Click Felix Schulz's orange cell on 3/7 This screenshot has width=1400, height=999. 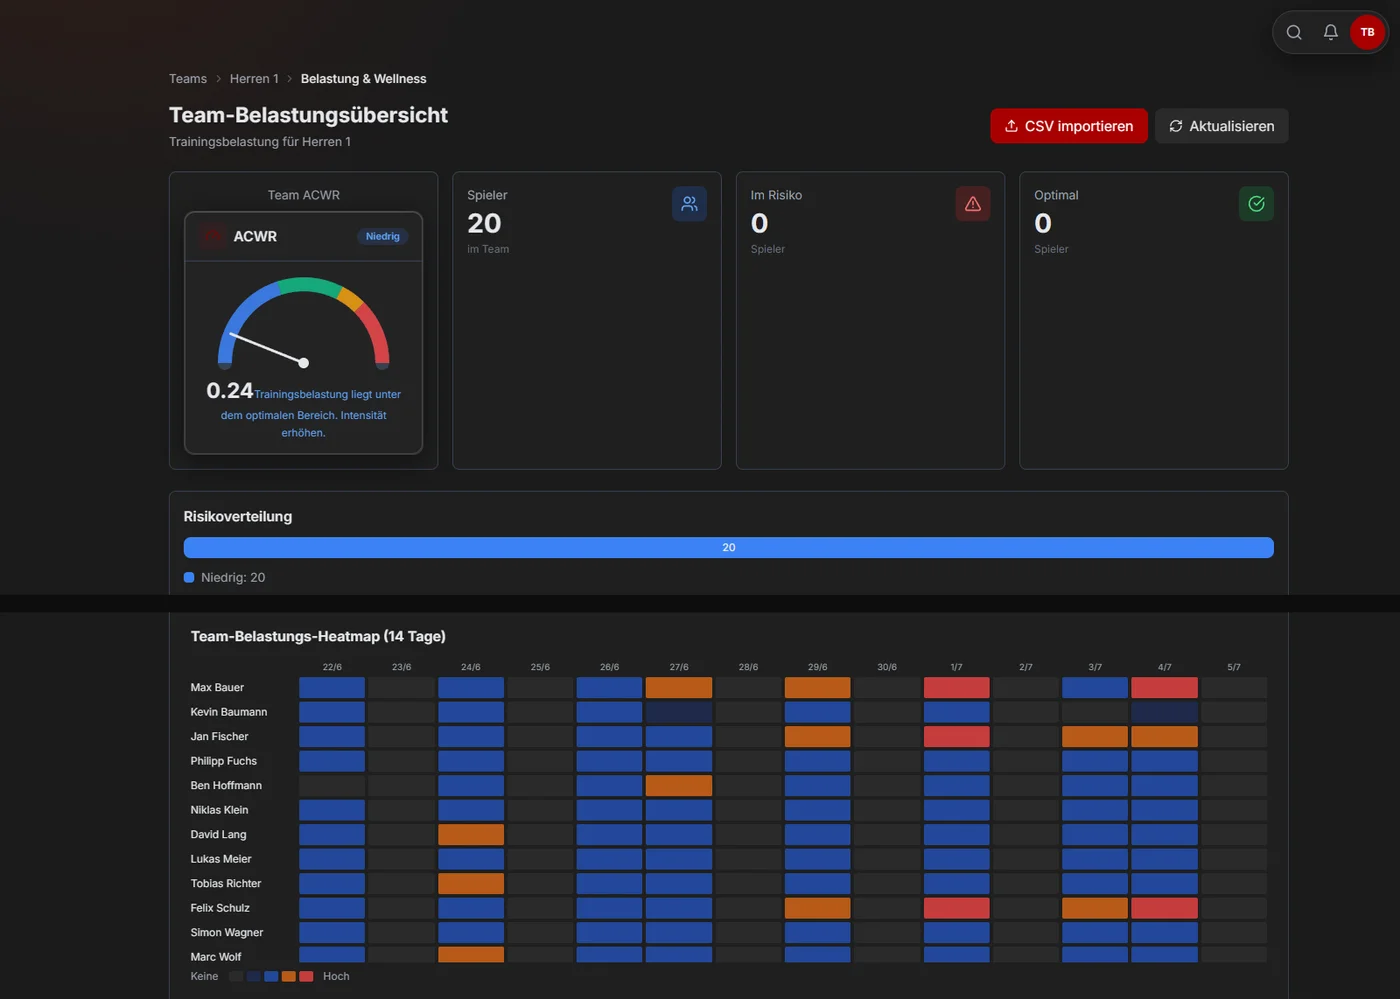tap(1095, 908)
